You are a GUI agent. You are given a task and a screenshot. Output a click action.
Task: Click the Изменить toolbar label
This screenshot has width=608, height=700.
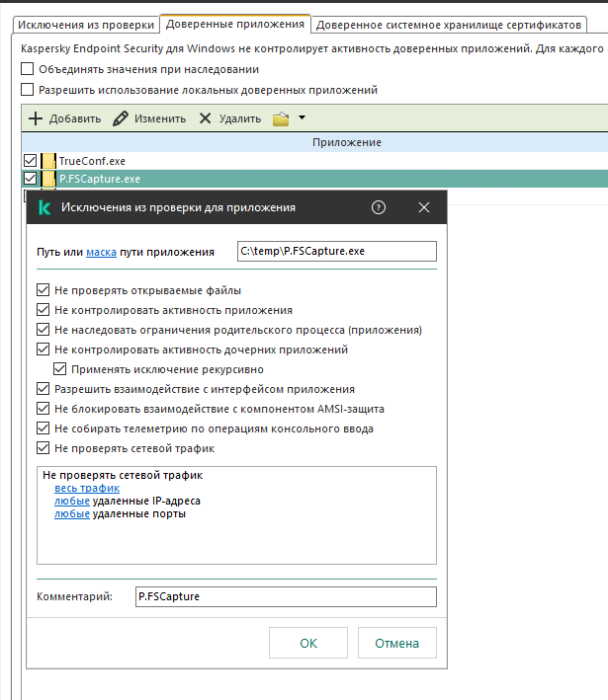click(x=160, y=119)
